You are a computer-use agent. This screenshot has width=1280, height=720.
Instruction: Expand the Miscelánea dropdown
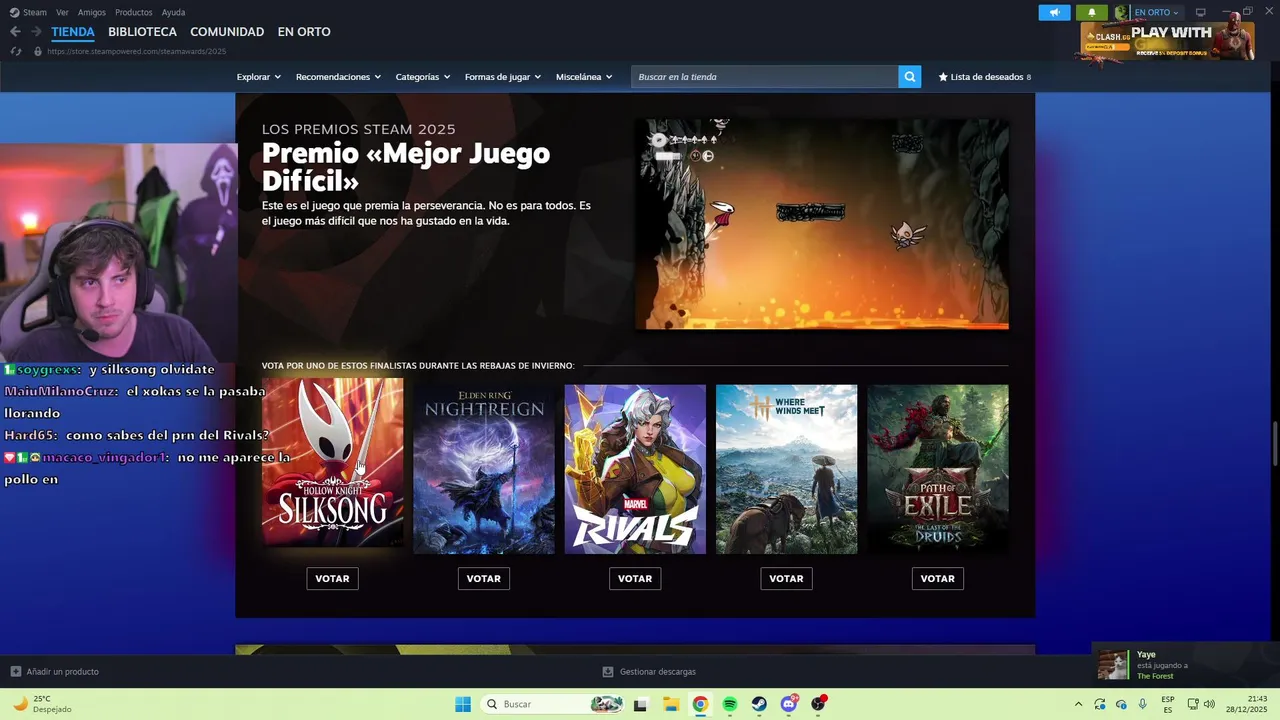[584, 77]
